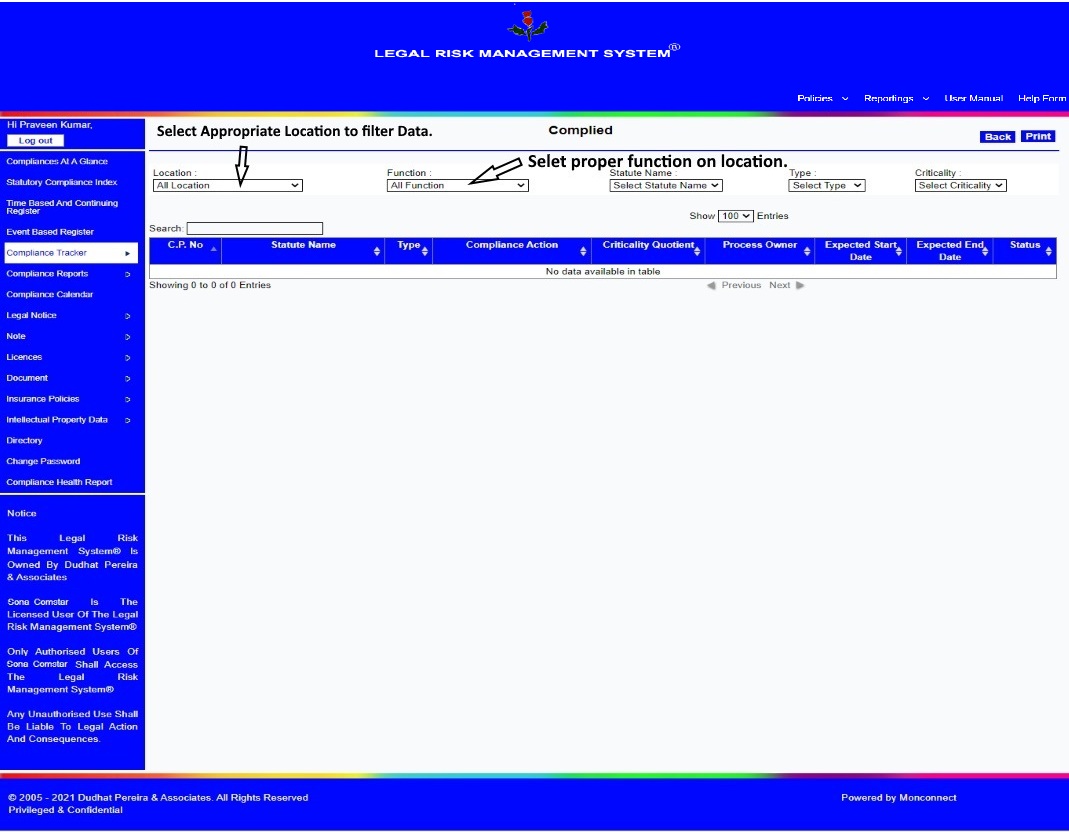Screen dimensions: 1069x832
Task: Sort by Compliance Action column arrows
Action: [x=583, y=252]
